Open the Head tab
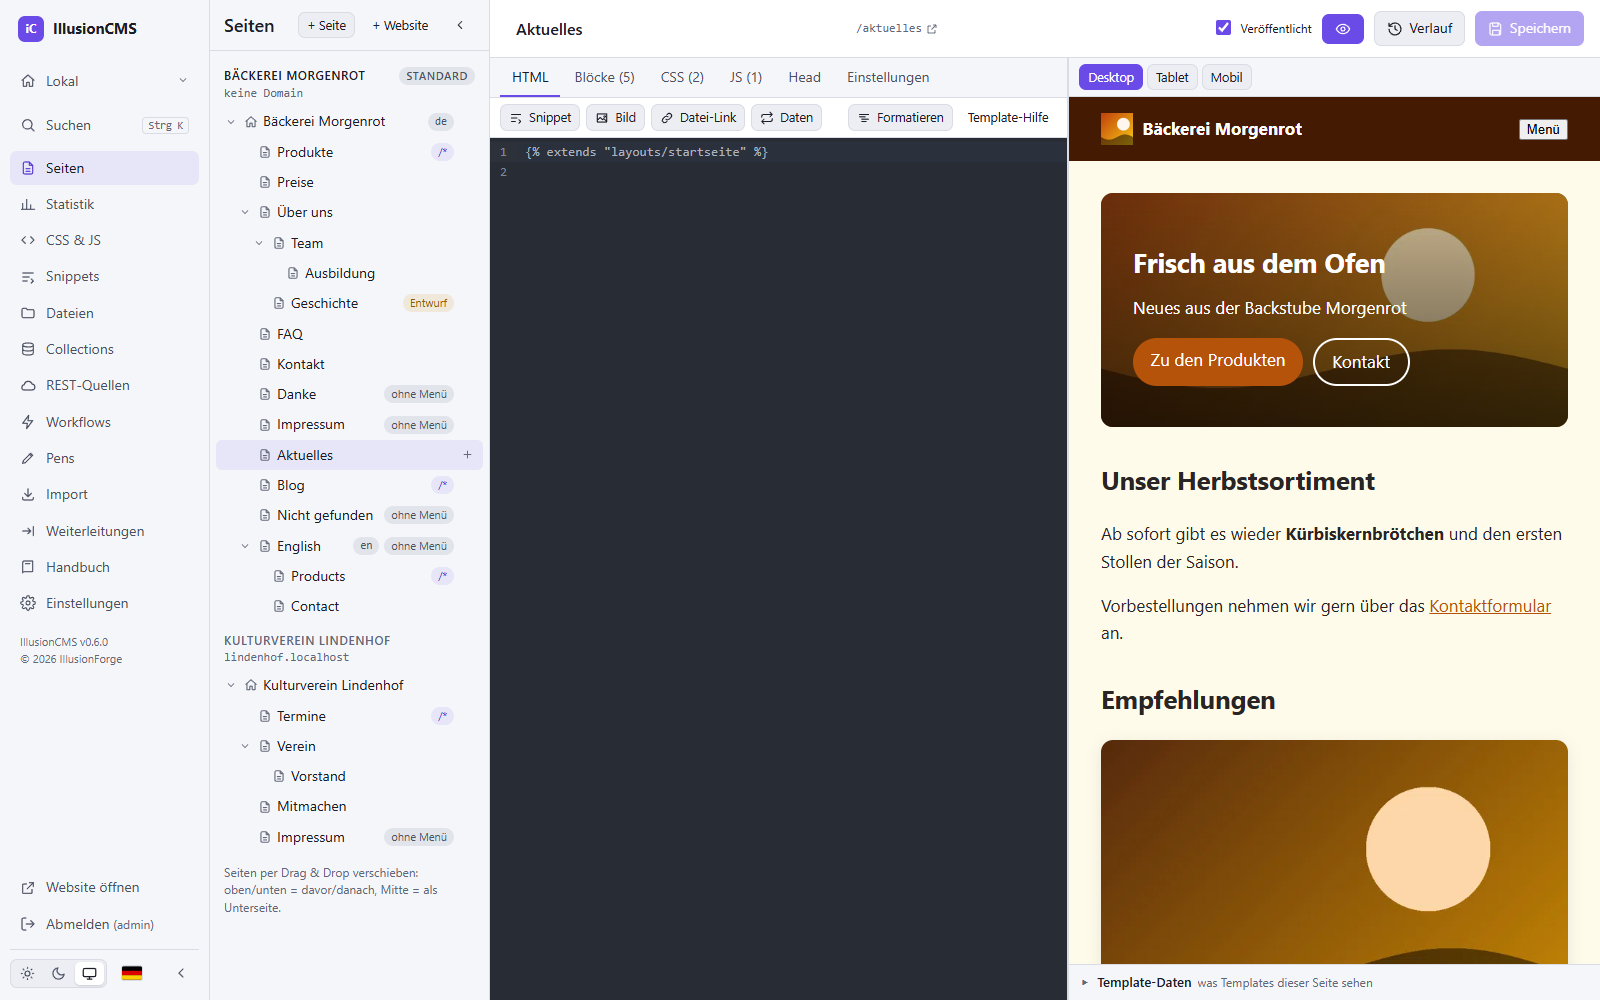Image resolution: width=1600 pixels, height=1000 pixels. pyautogui.click(x=804, y=77)
